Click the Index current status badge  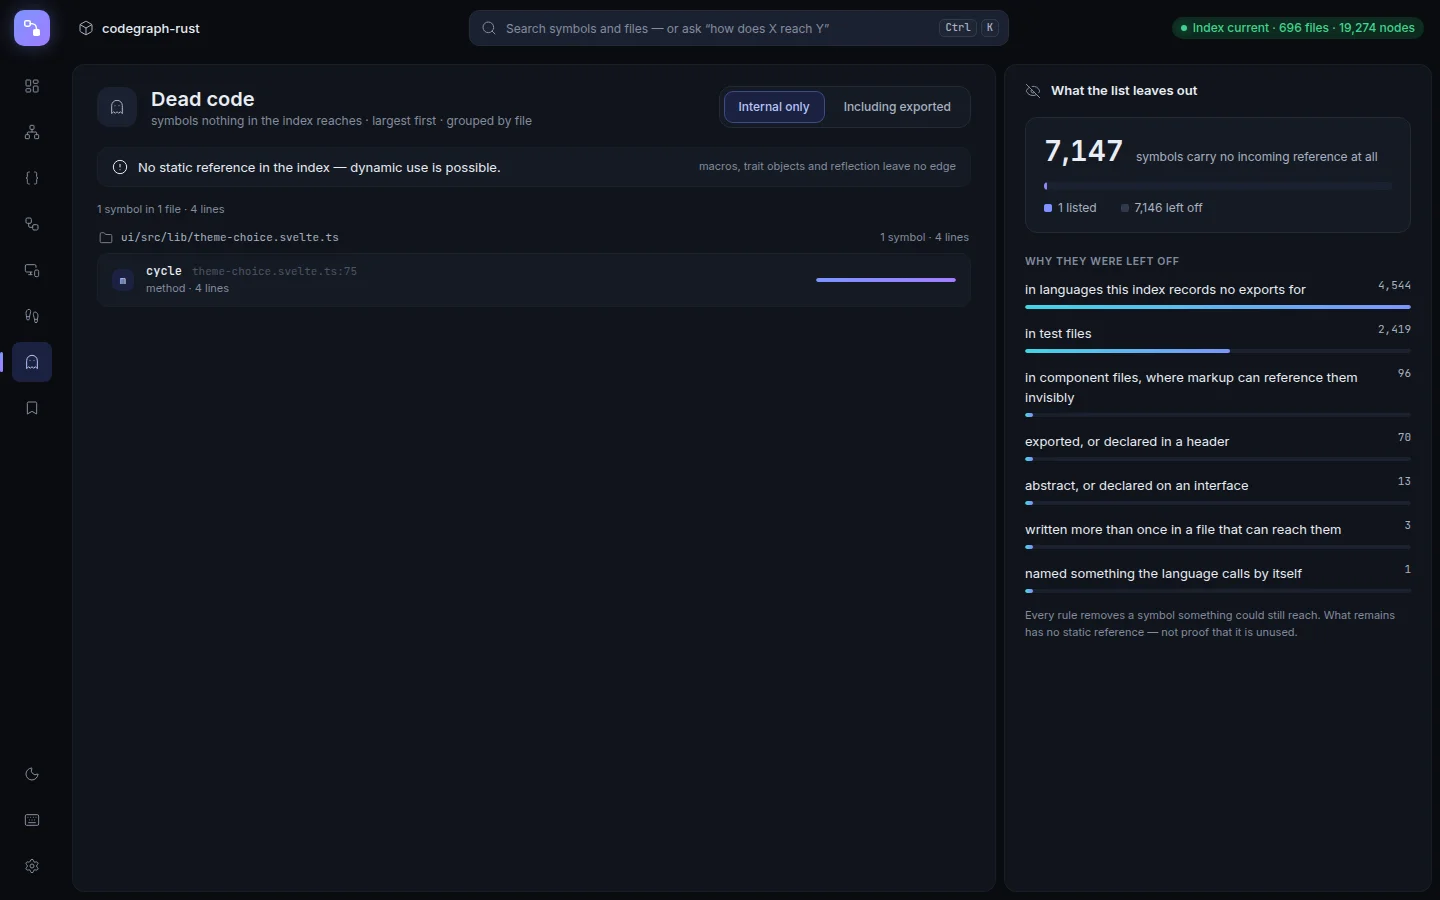[x=1298, y=28]
